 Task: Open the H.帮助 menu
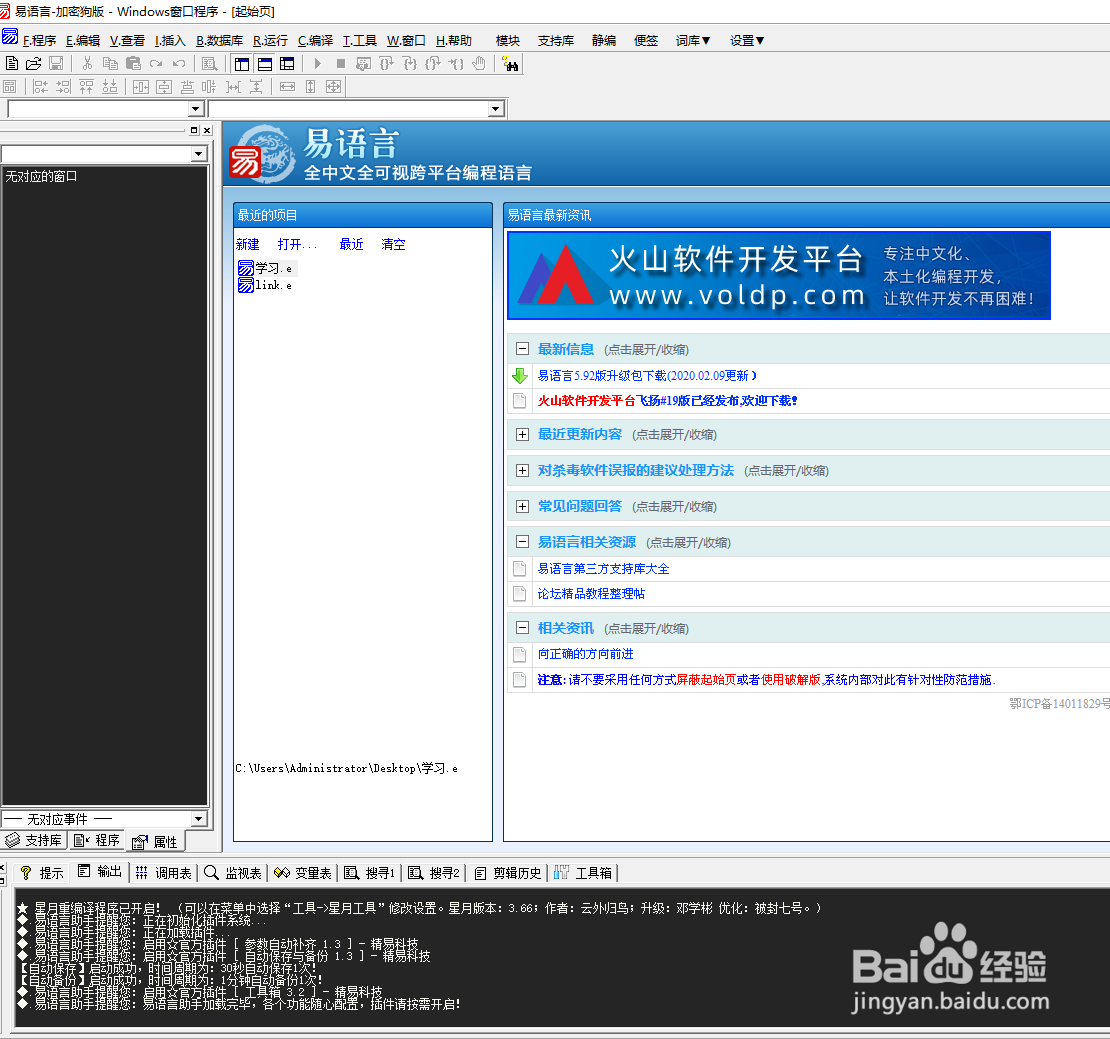[454, 40]
